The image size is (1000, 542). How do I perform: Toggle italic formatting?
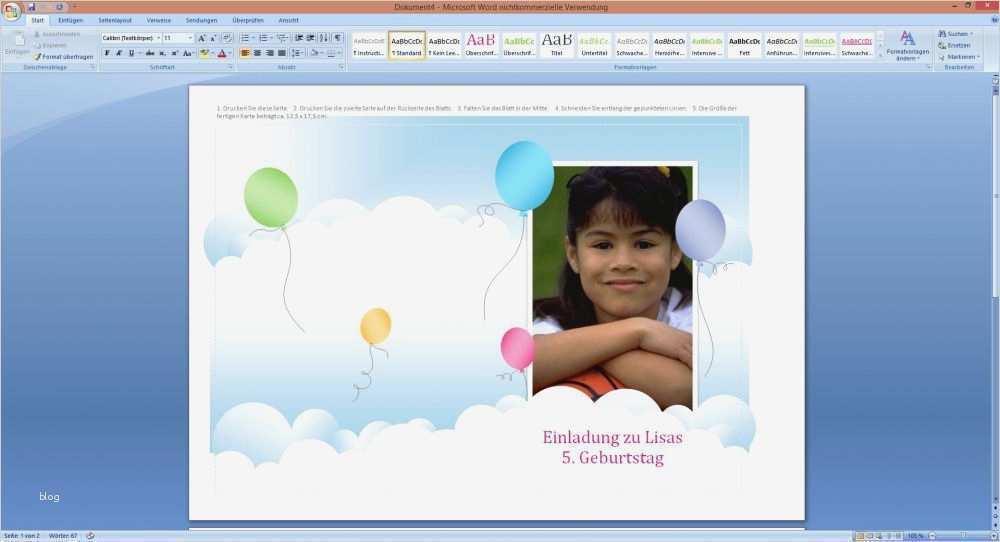[x=119, y=54]
